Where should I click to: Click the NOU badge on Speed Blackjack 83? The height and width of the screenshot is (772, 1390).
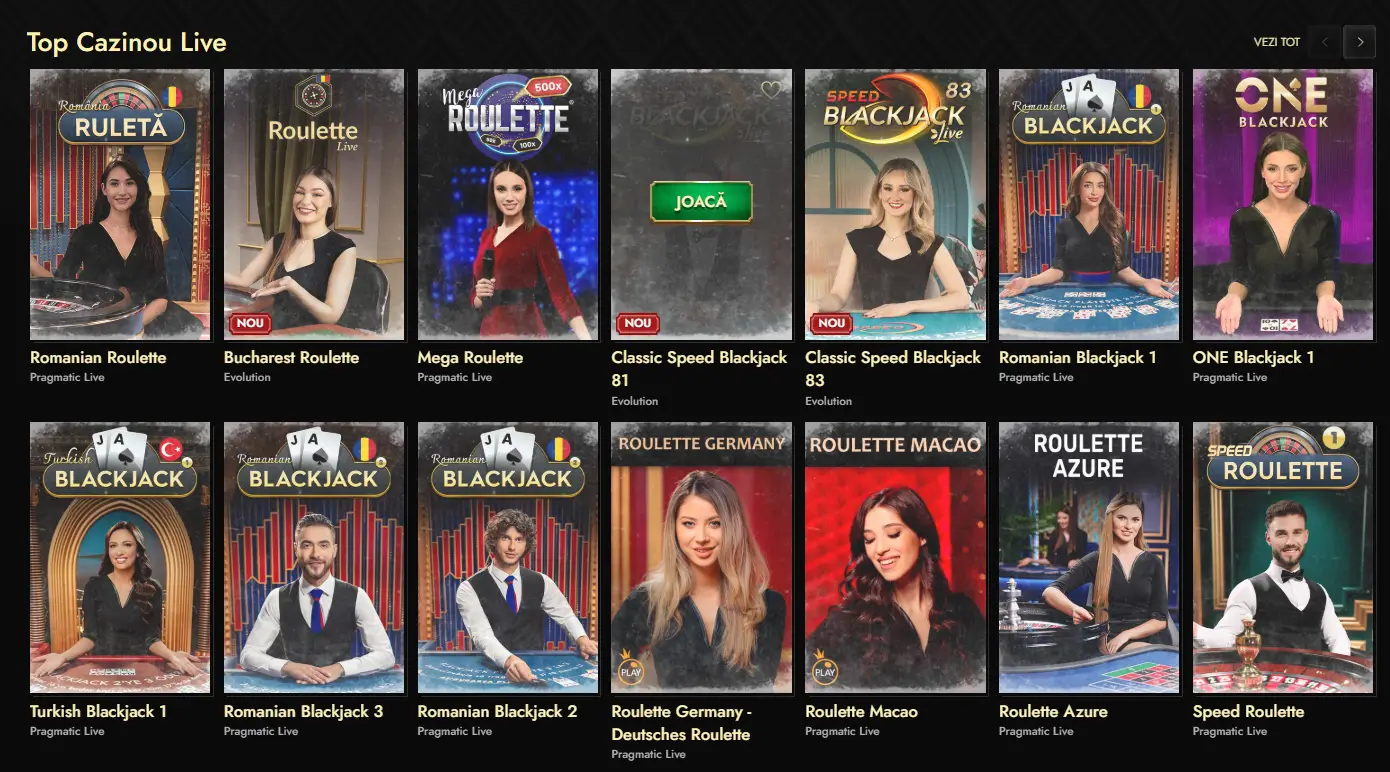click(830, 323)
